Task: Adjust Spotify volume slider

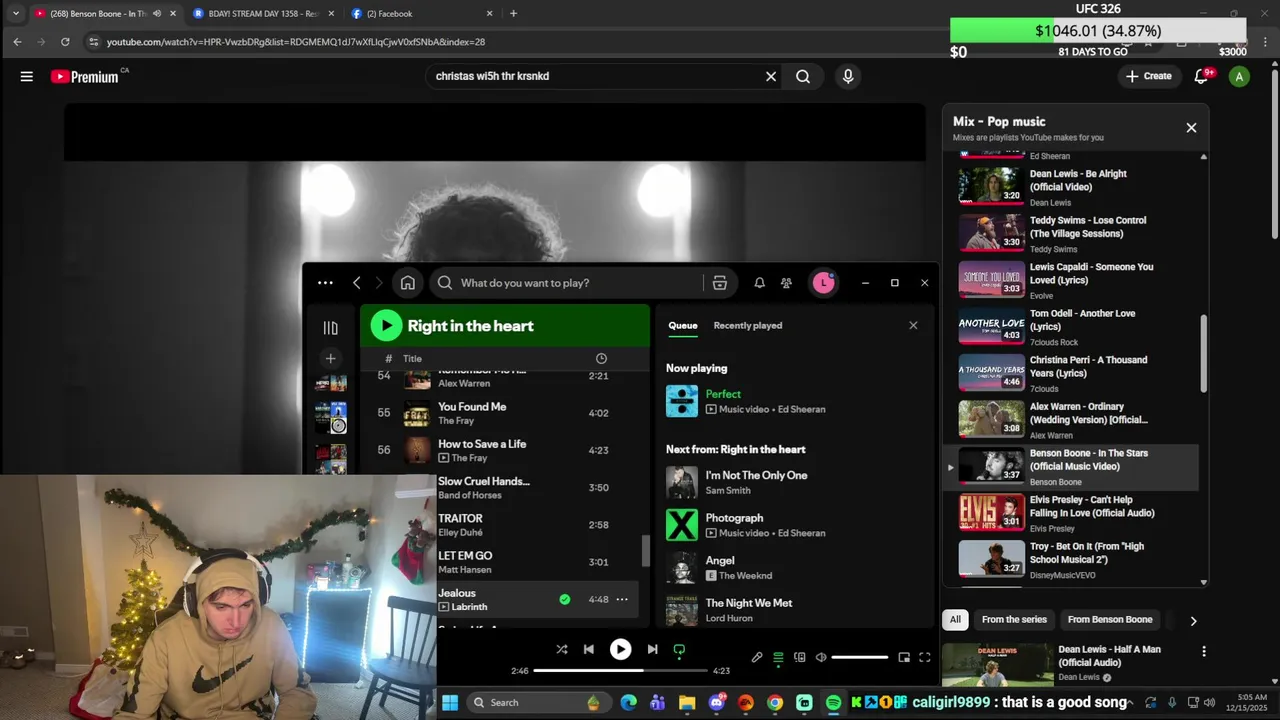Action: click(859, 657)
